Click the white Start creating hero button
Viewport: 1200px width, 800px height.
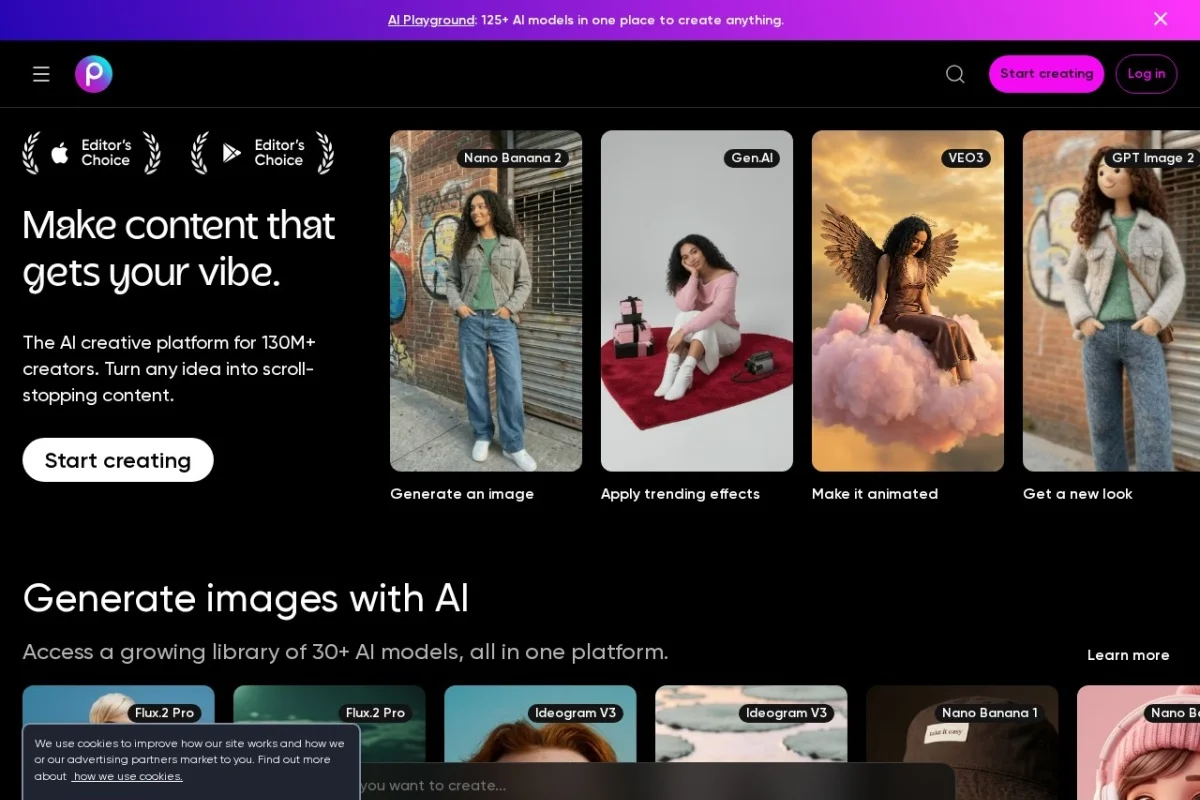118,460
